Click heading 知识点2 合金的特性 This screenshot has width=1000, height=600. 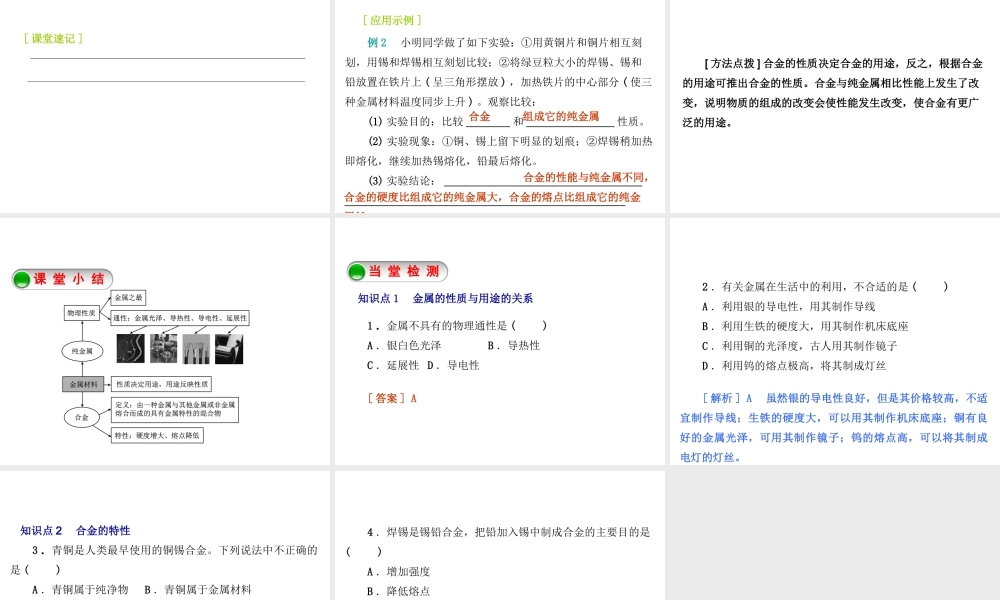pos(75,530)
